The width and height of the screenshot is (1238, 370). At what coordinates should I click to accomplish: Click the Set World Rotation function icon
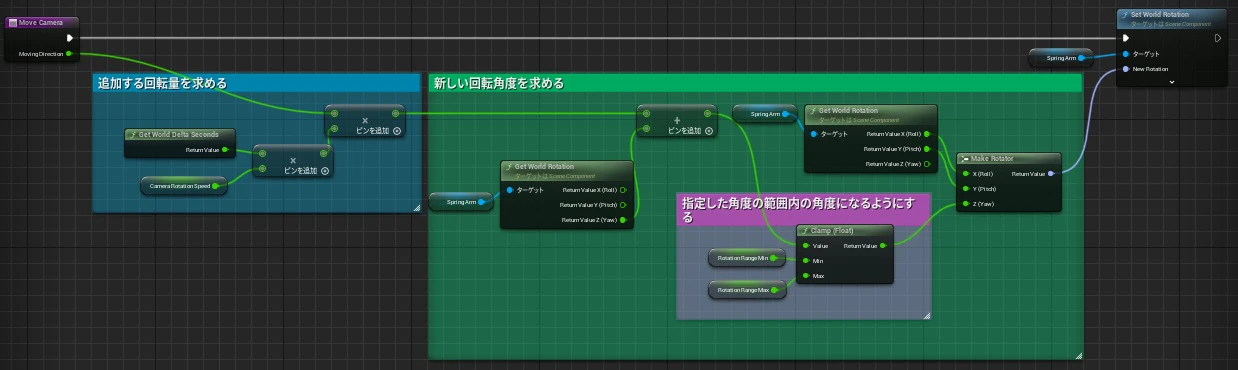1125,15
